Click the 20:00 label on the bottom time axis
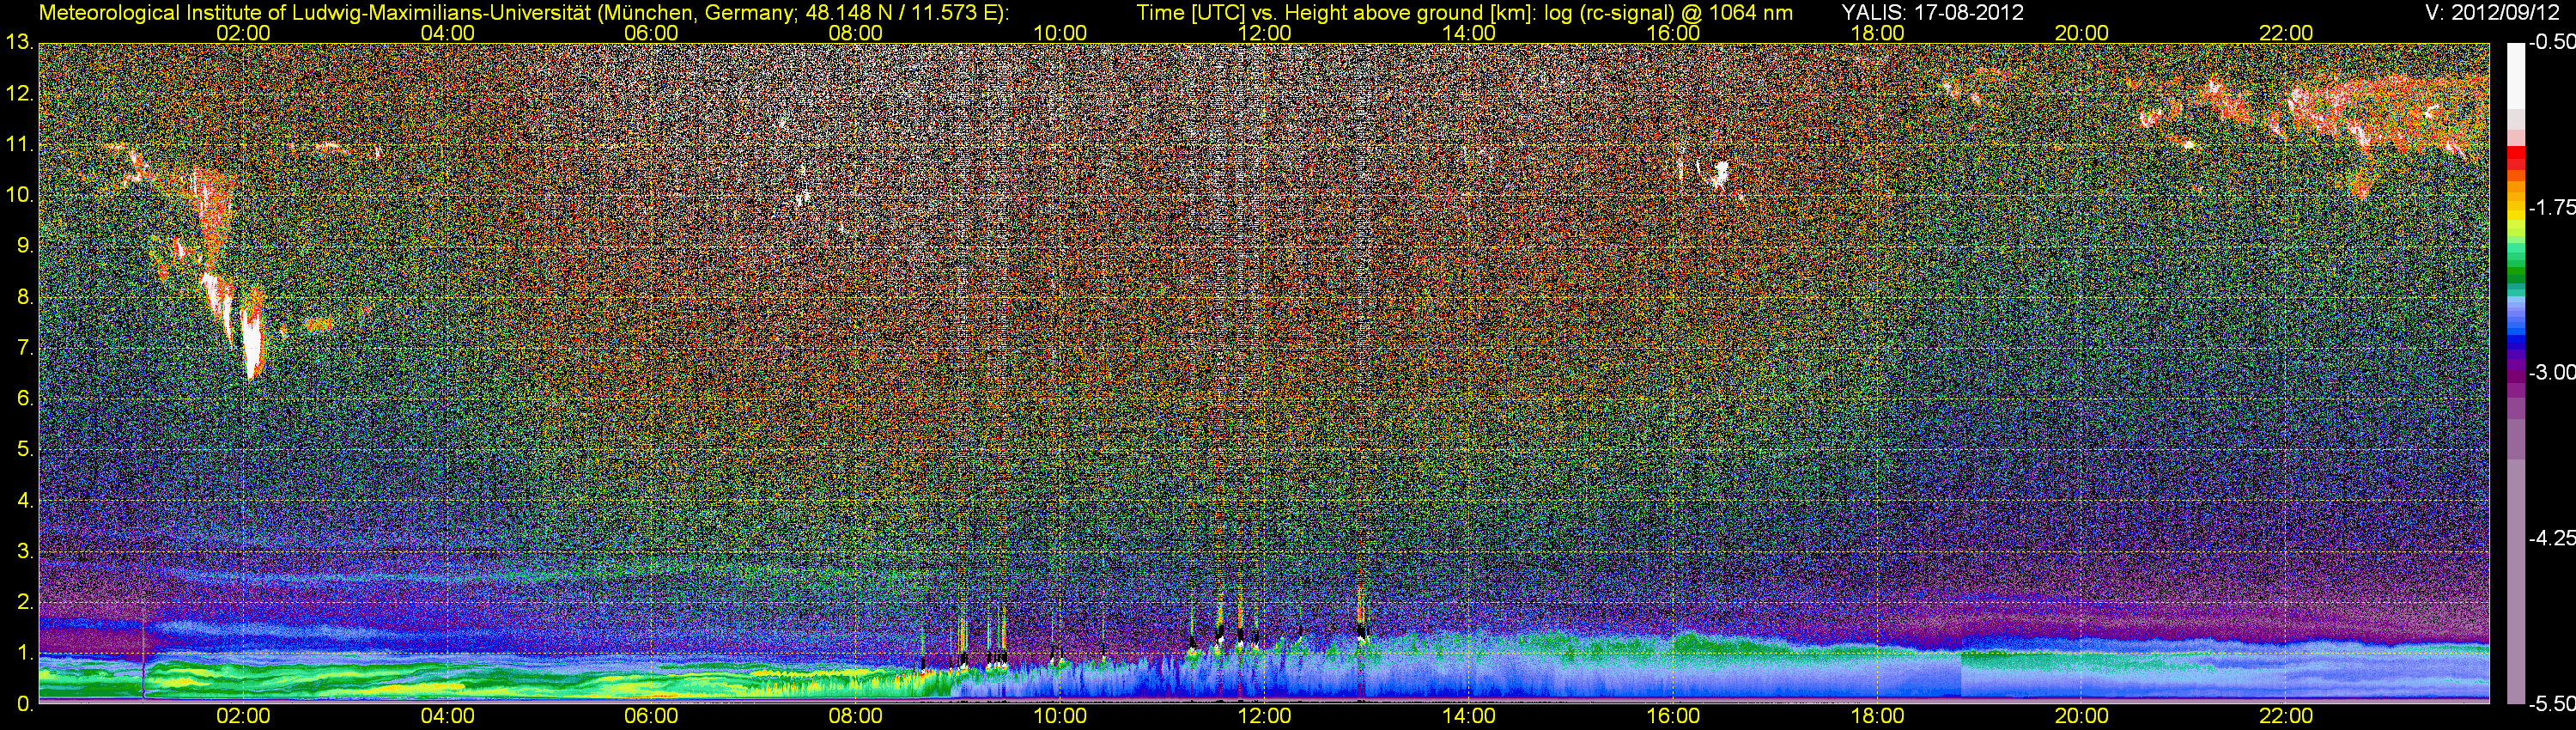2576x730 pixels. 2082,716
